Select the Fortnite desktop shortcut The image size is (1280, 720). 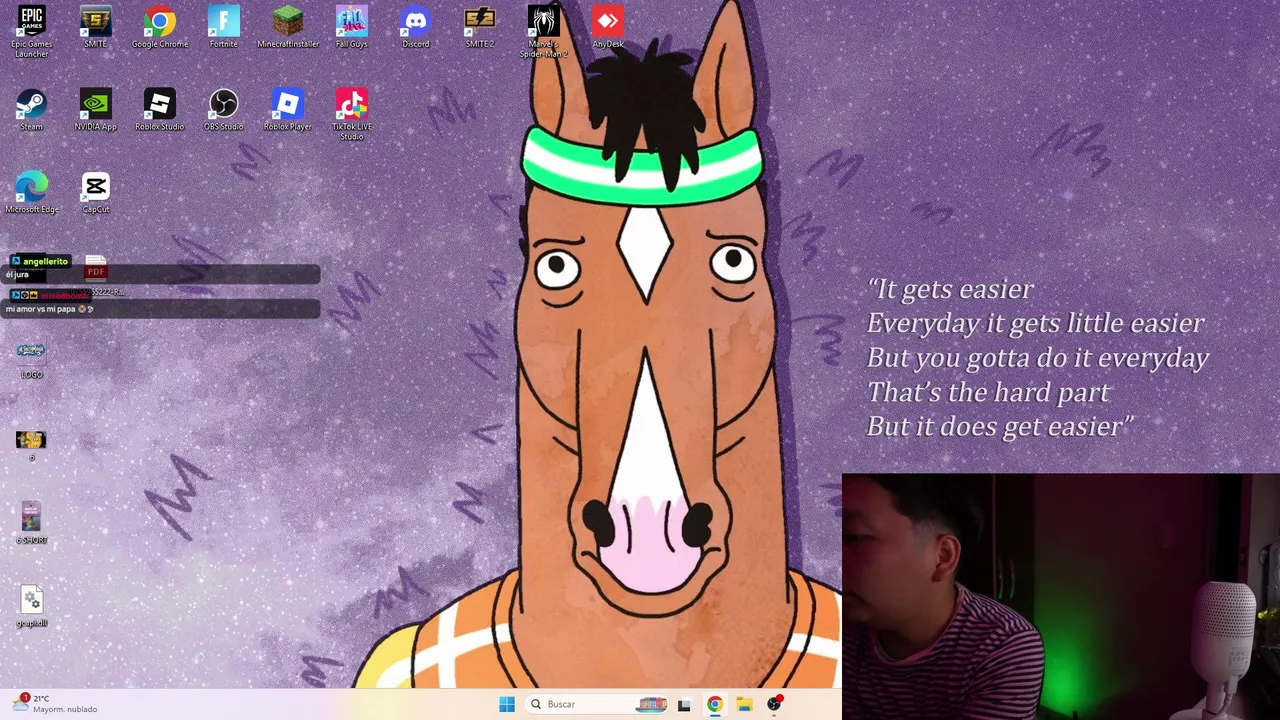click(x=224, y=27)
